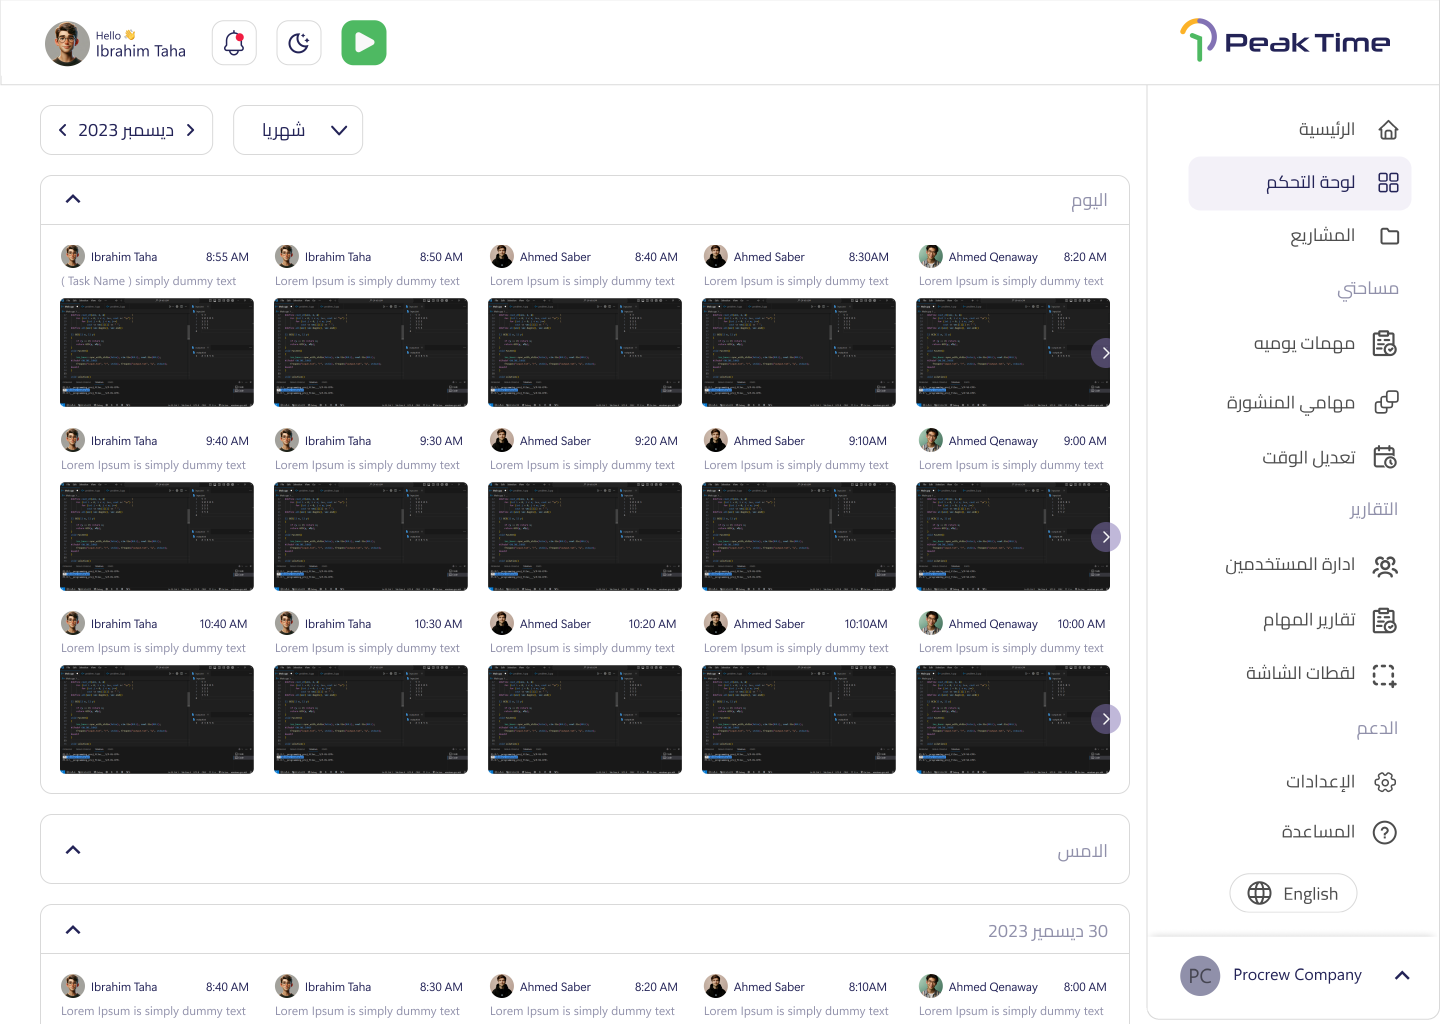Viewport: 1440px width, 1024px height.
Task: Open User Management (ادارة المستخدمين)
Action: pos(1311,566)
